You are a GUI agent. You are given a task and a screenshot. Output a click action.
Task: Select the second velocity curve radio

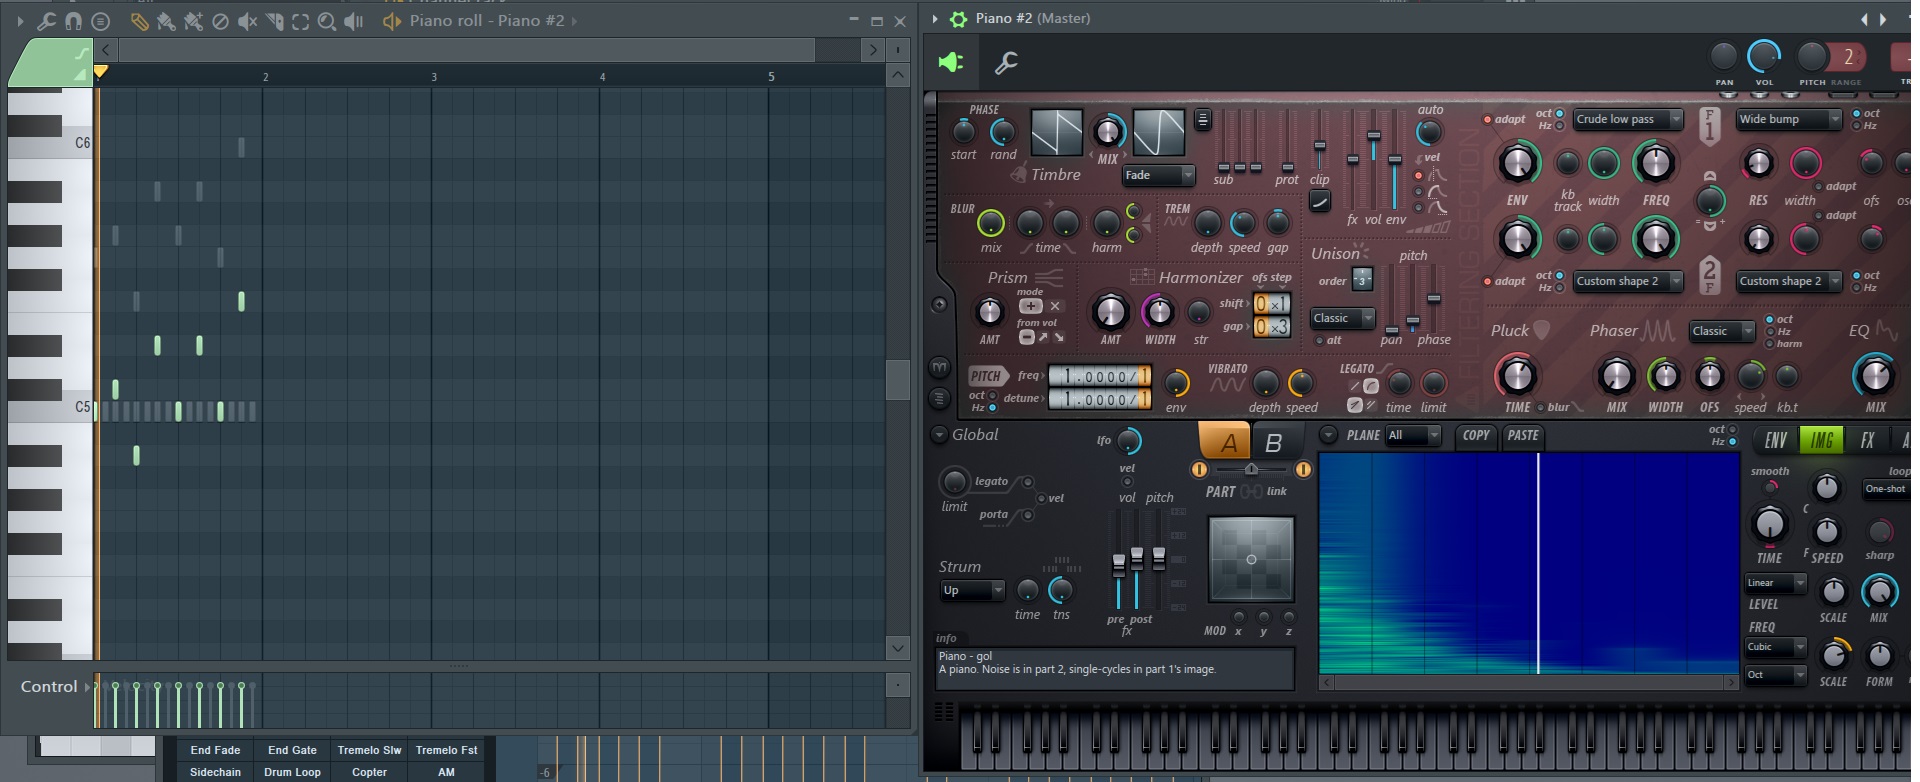coord(1419,192)
